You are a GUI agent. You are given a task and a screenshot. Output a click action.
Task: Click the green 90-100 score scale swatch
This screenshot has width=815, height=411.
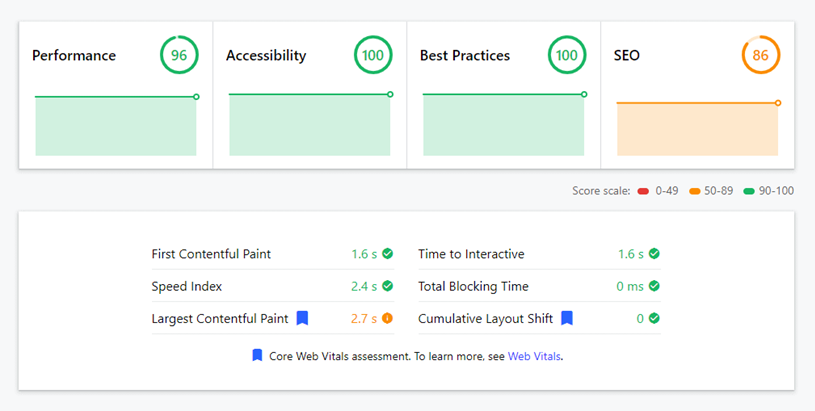(x=749, y=191)
